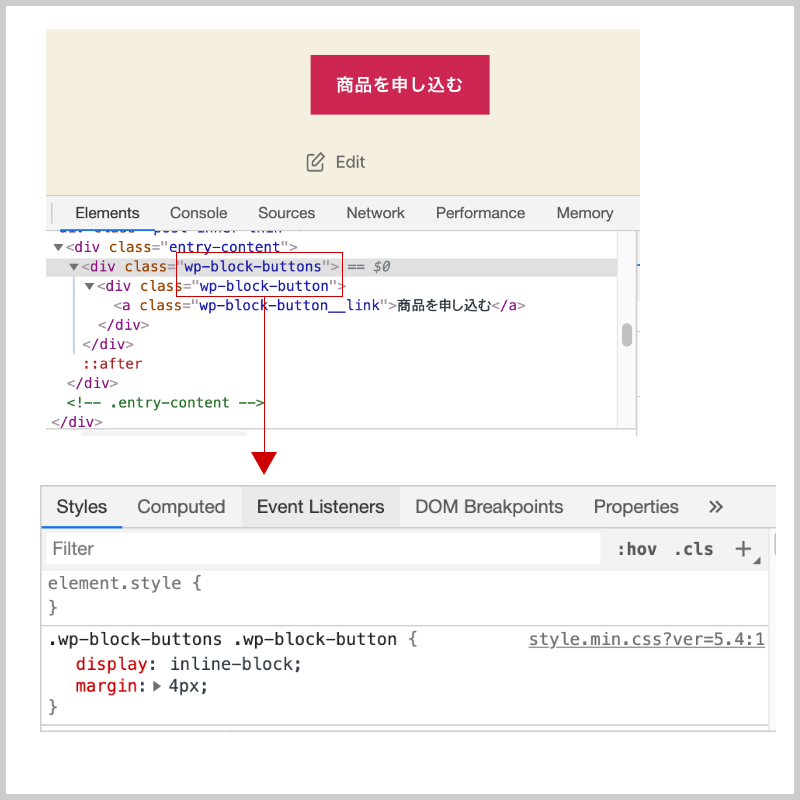Select the wp-block-button__link anchor row
This screenshot has height=800, width=800.
[x=319, y=306]
